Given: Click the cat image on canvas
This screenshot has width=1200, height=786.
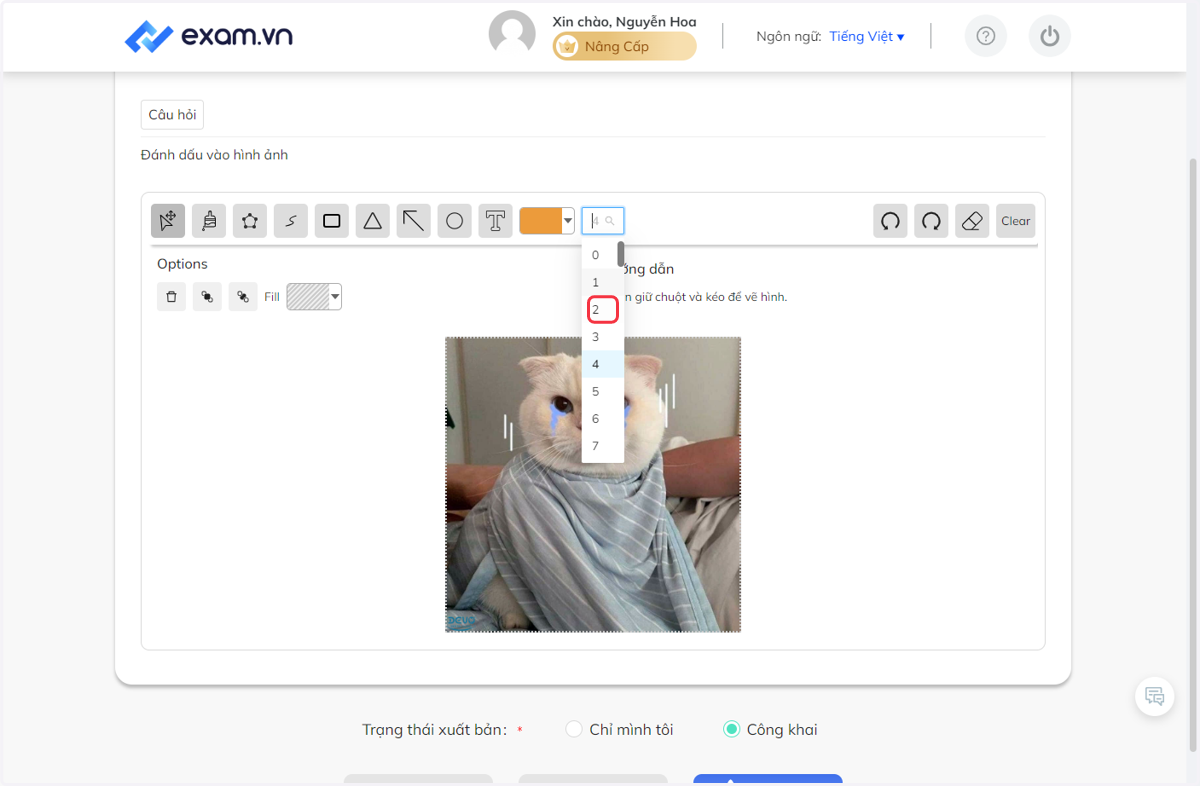Looking at the screenshot, I should (593, 484).
